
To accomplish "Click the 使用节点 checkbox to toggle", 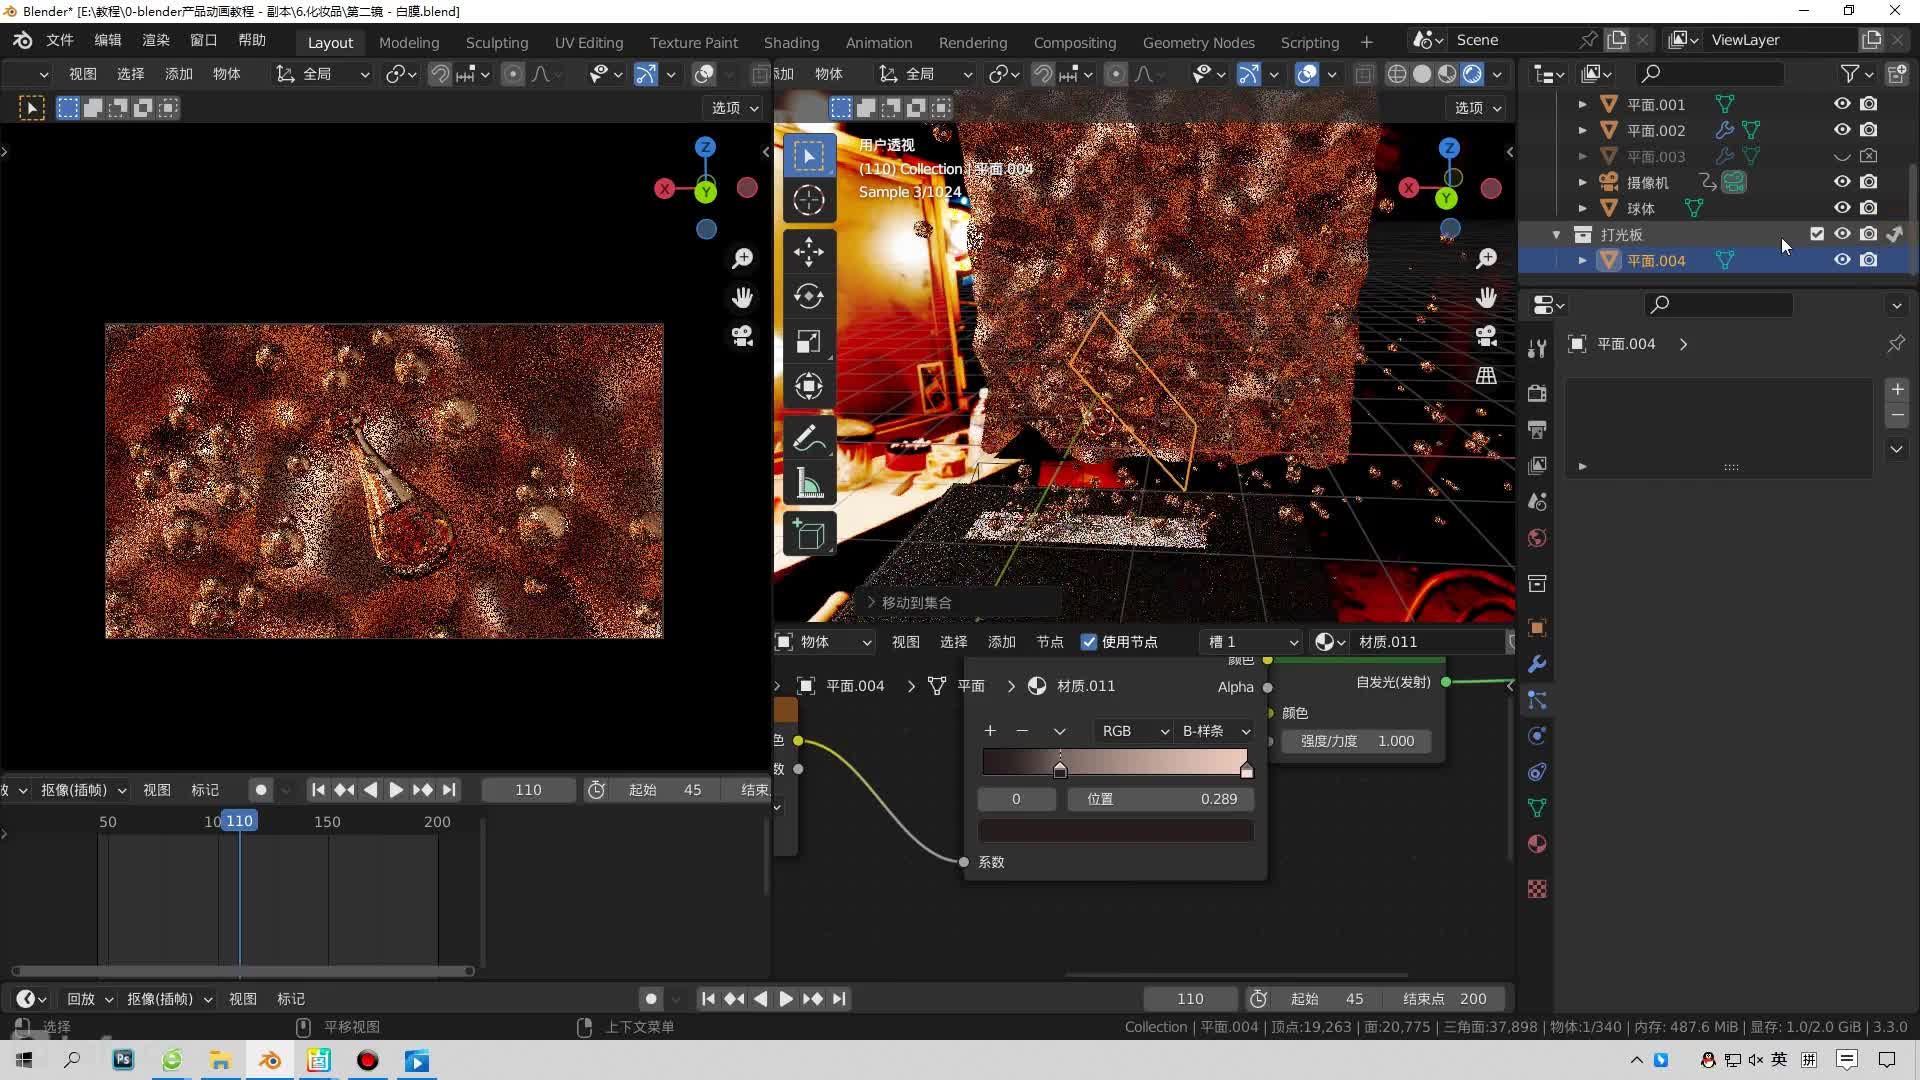I will [x=1088, y=641].
